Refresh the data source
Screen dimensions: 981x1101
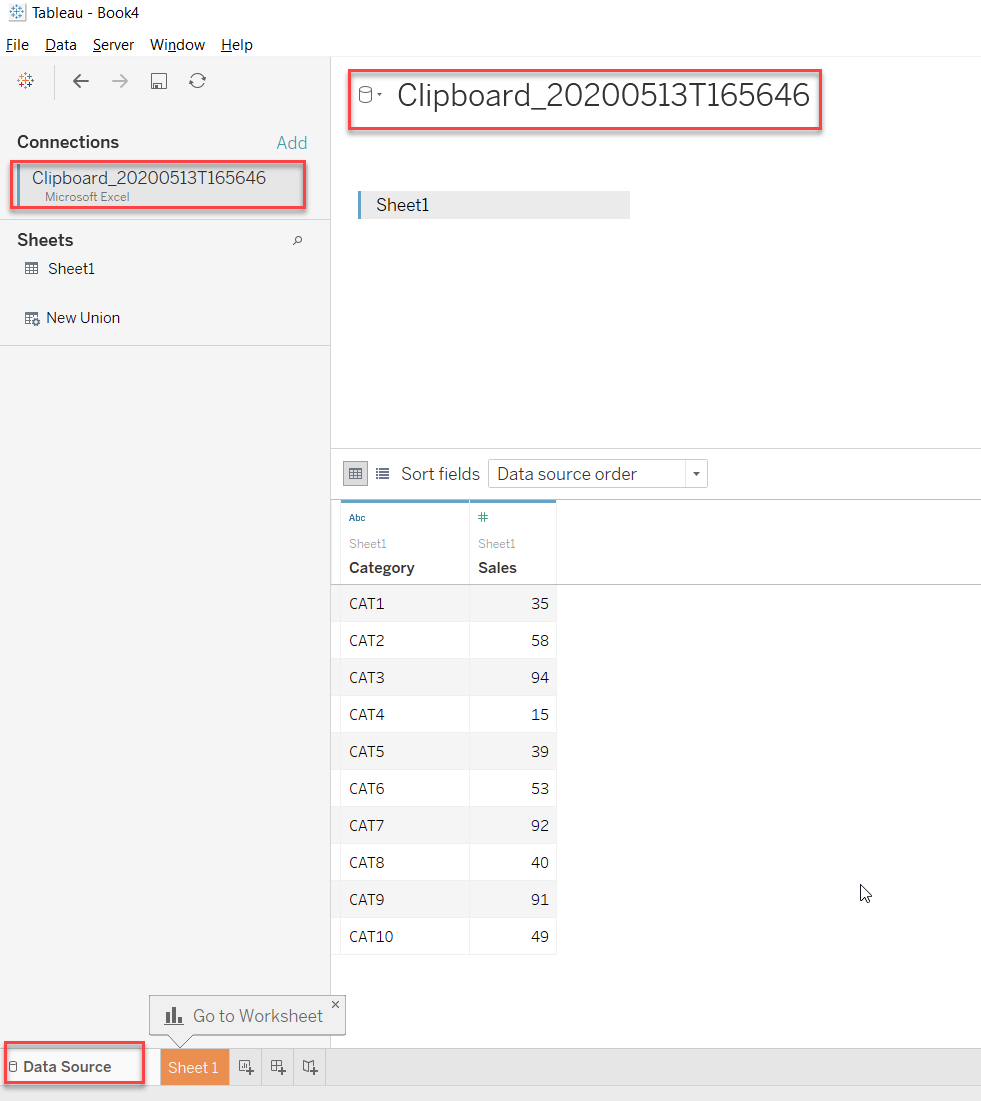click(197, 81)
